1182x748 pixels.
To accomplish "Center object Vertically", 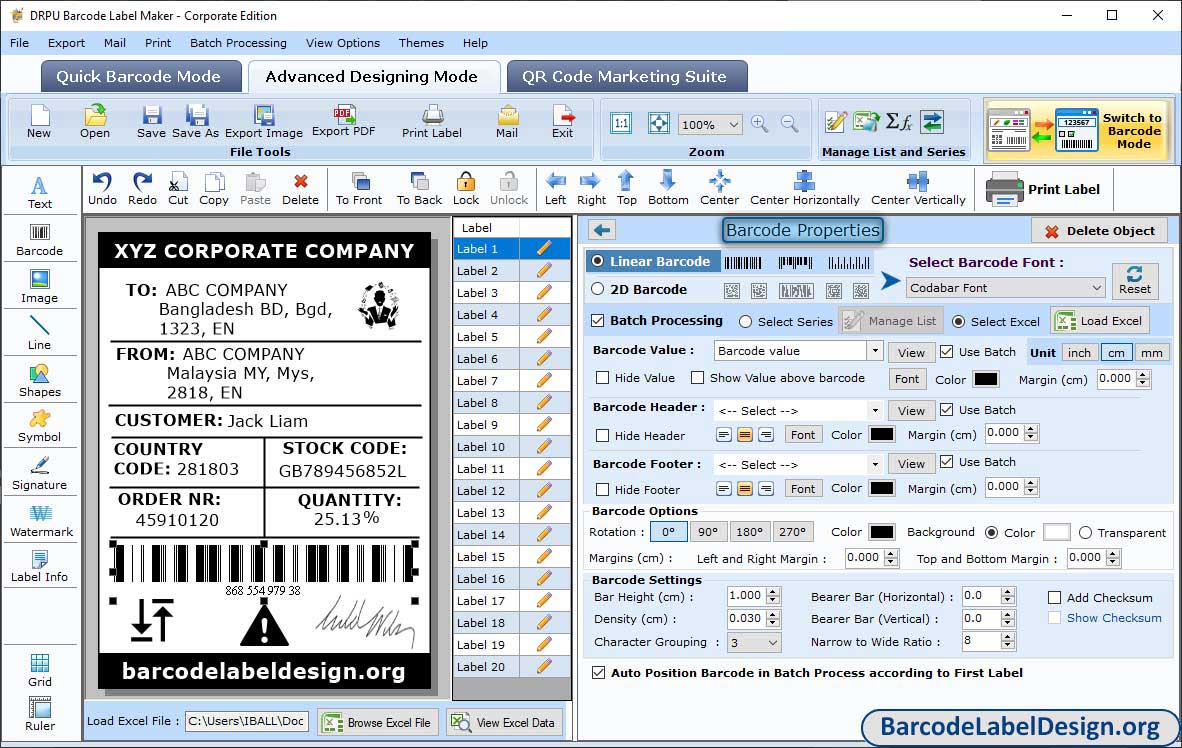I will tap(918, 189).
